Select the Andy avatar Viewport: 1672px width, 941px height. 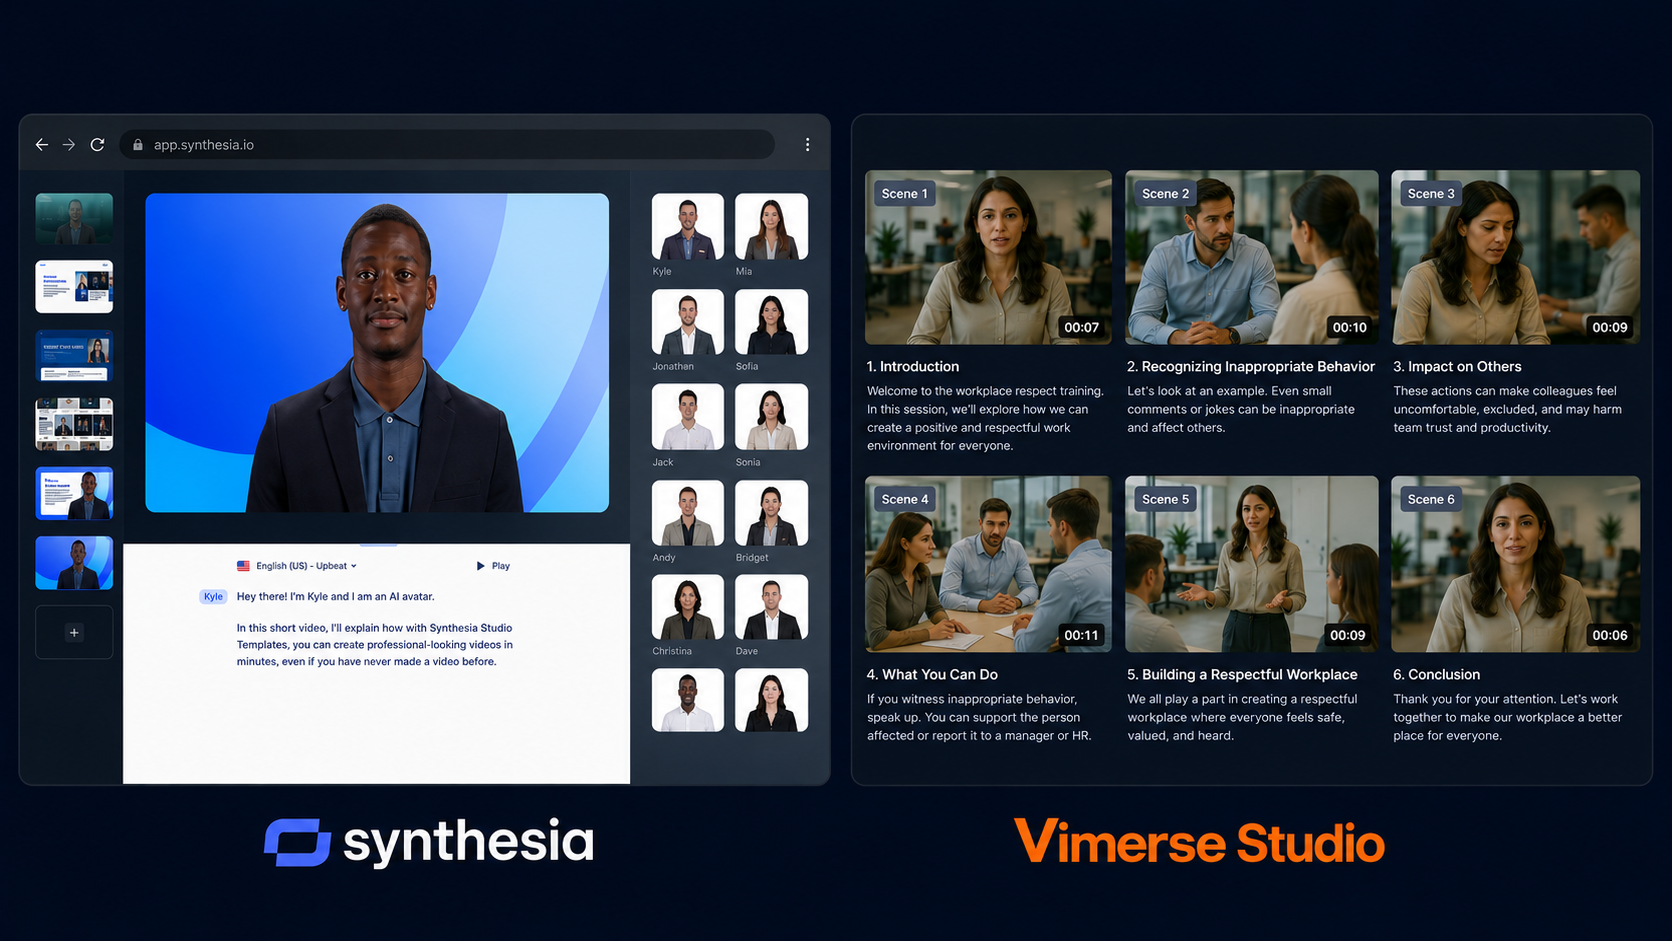click(x=688, y=513)
